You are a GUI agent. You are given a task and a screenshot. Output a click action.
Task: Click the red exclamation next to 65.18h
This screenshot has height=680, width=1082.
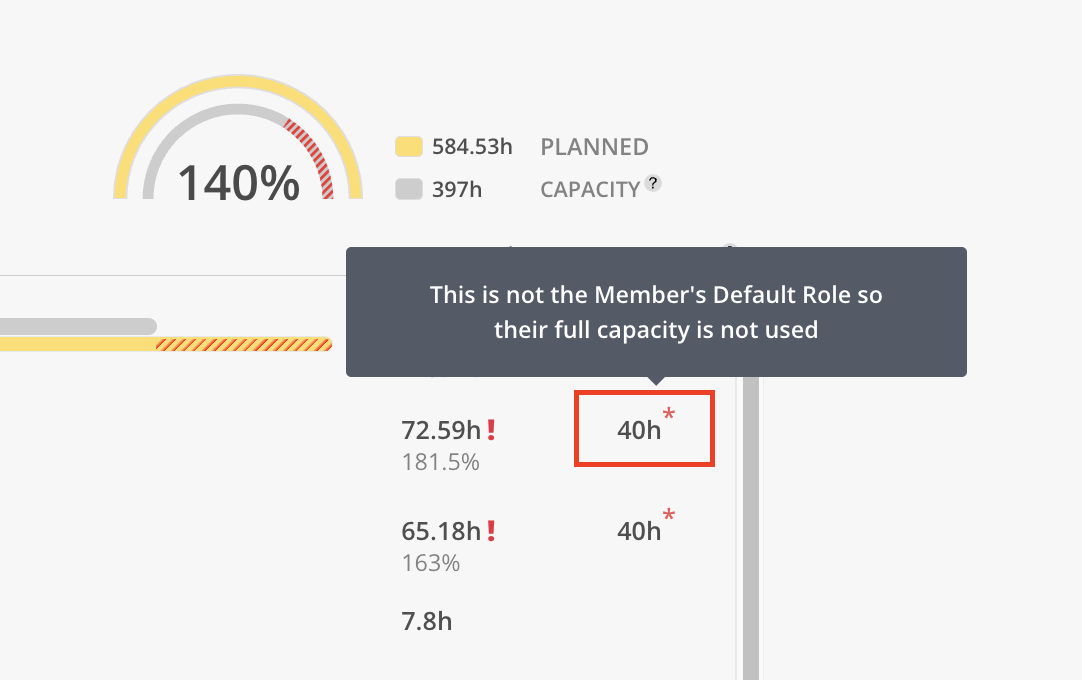[x=491, y=531]
